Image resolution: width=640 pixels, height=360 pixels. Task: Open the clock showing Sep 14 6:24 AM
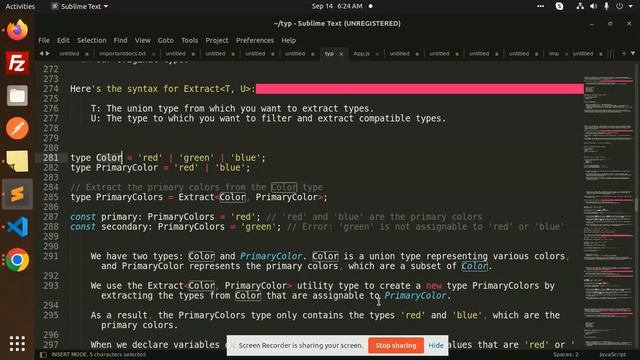click(x=337, y=6)
